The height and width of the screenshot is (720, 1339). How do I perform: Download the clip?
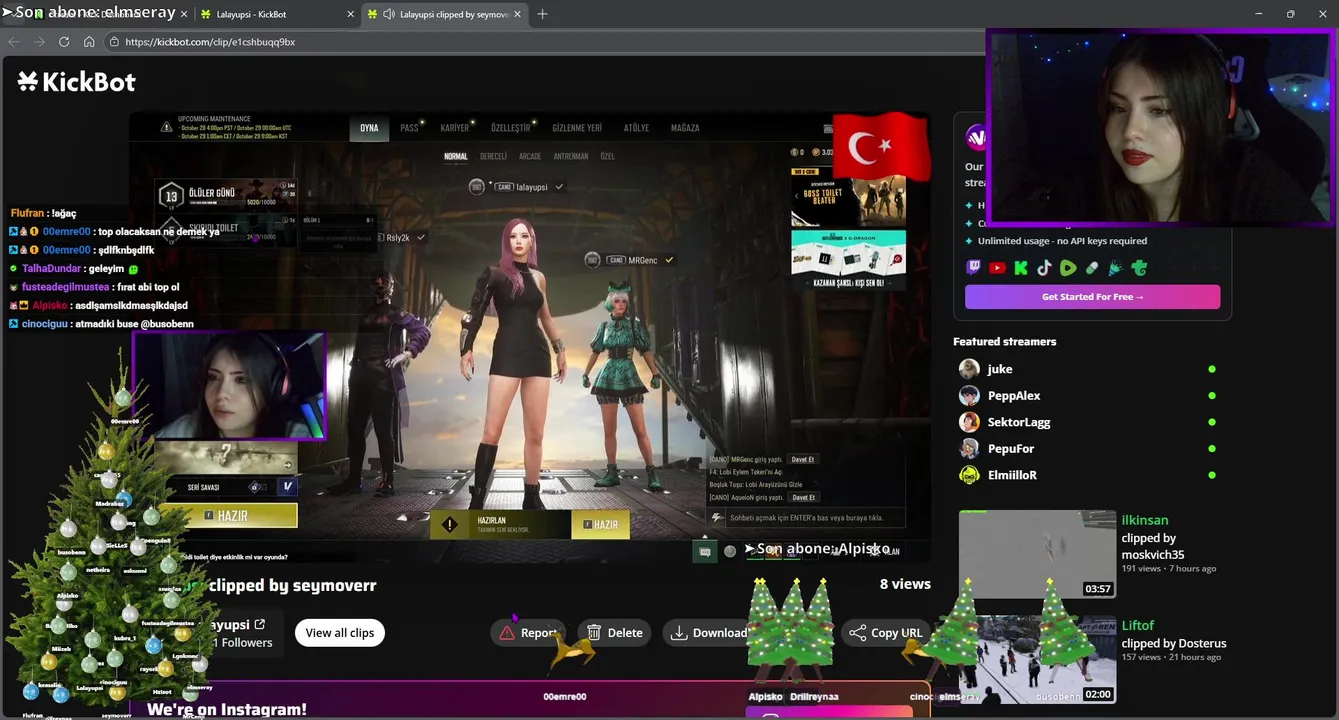[708, 633]
